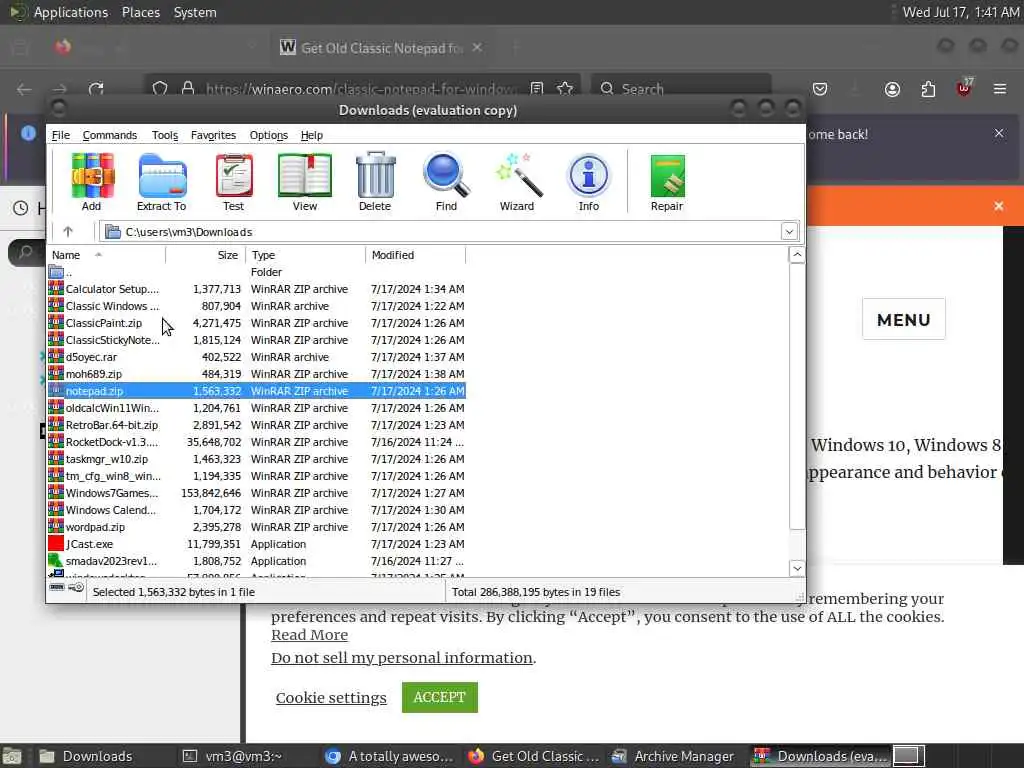This screenshot has height=768, width=1024.
Task: Select the ClassicPaint.zip file
Action: (256, 323)
